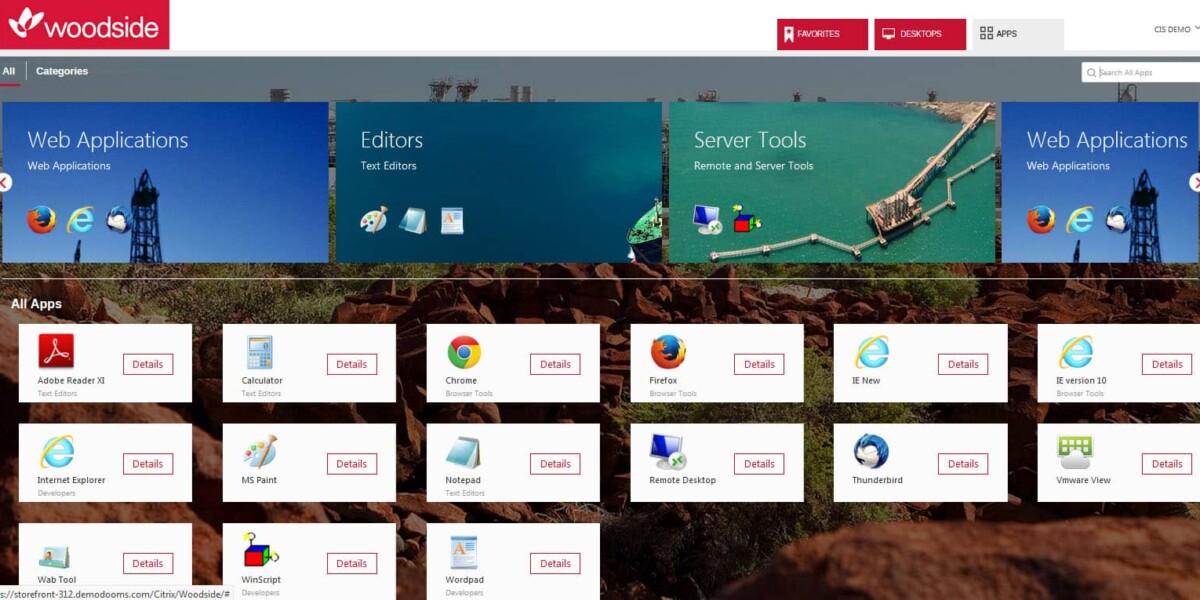Screen dimensions: 1200x600
Task: View Details for IE New
Action: [963, 364]
